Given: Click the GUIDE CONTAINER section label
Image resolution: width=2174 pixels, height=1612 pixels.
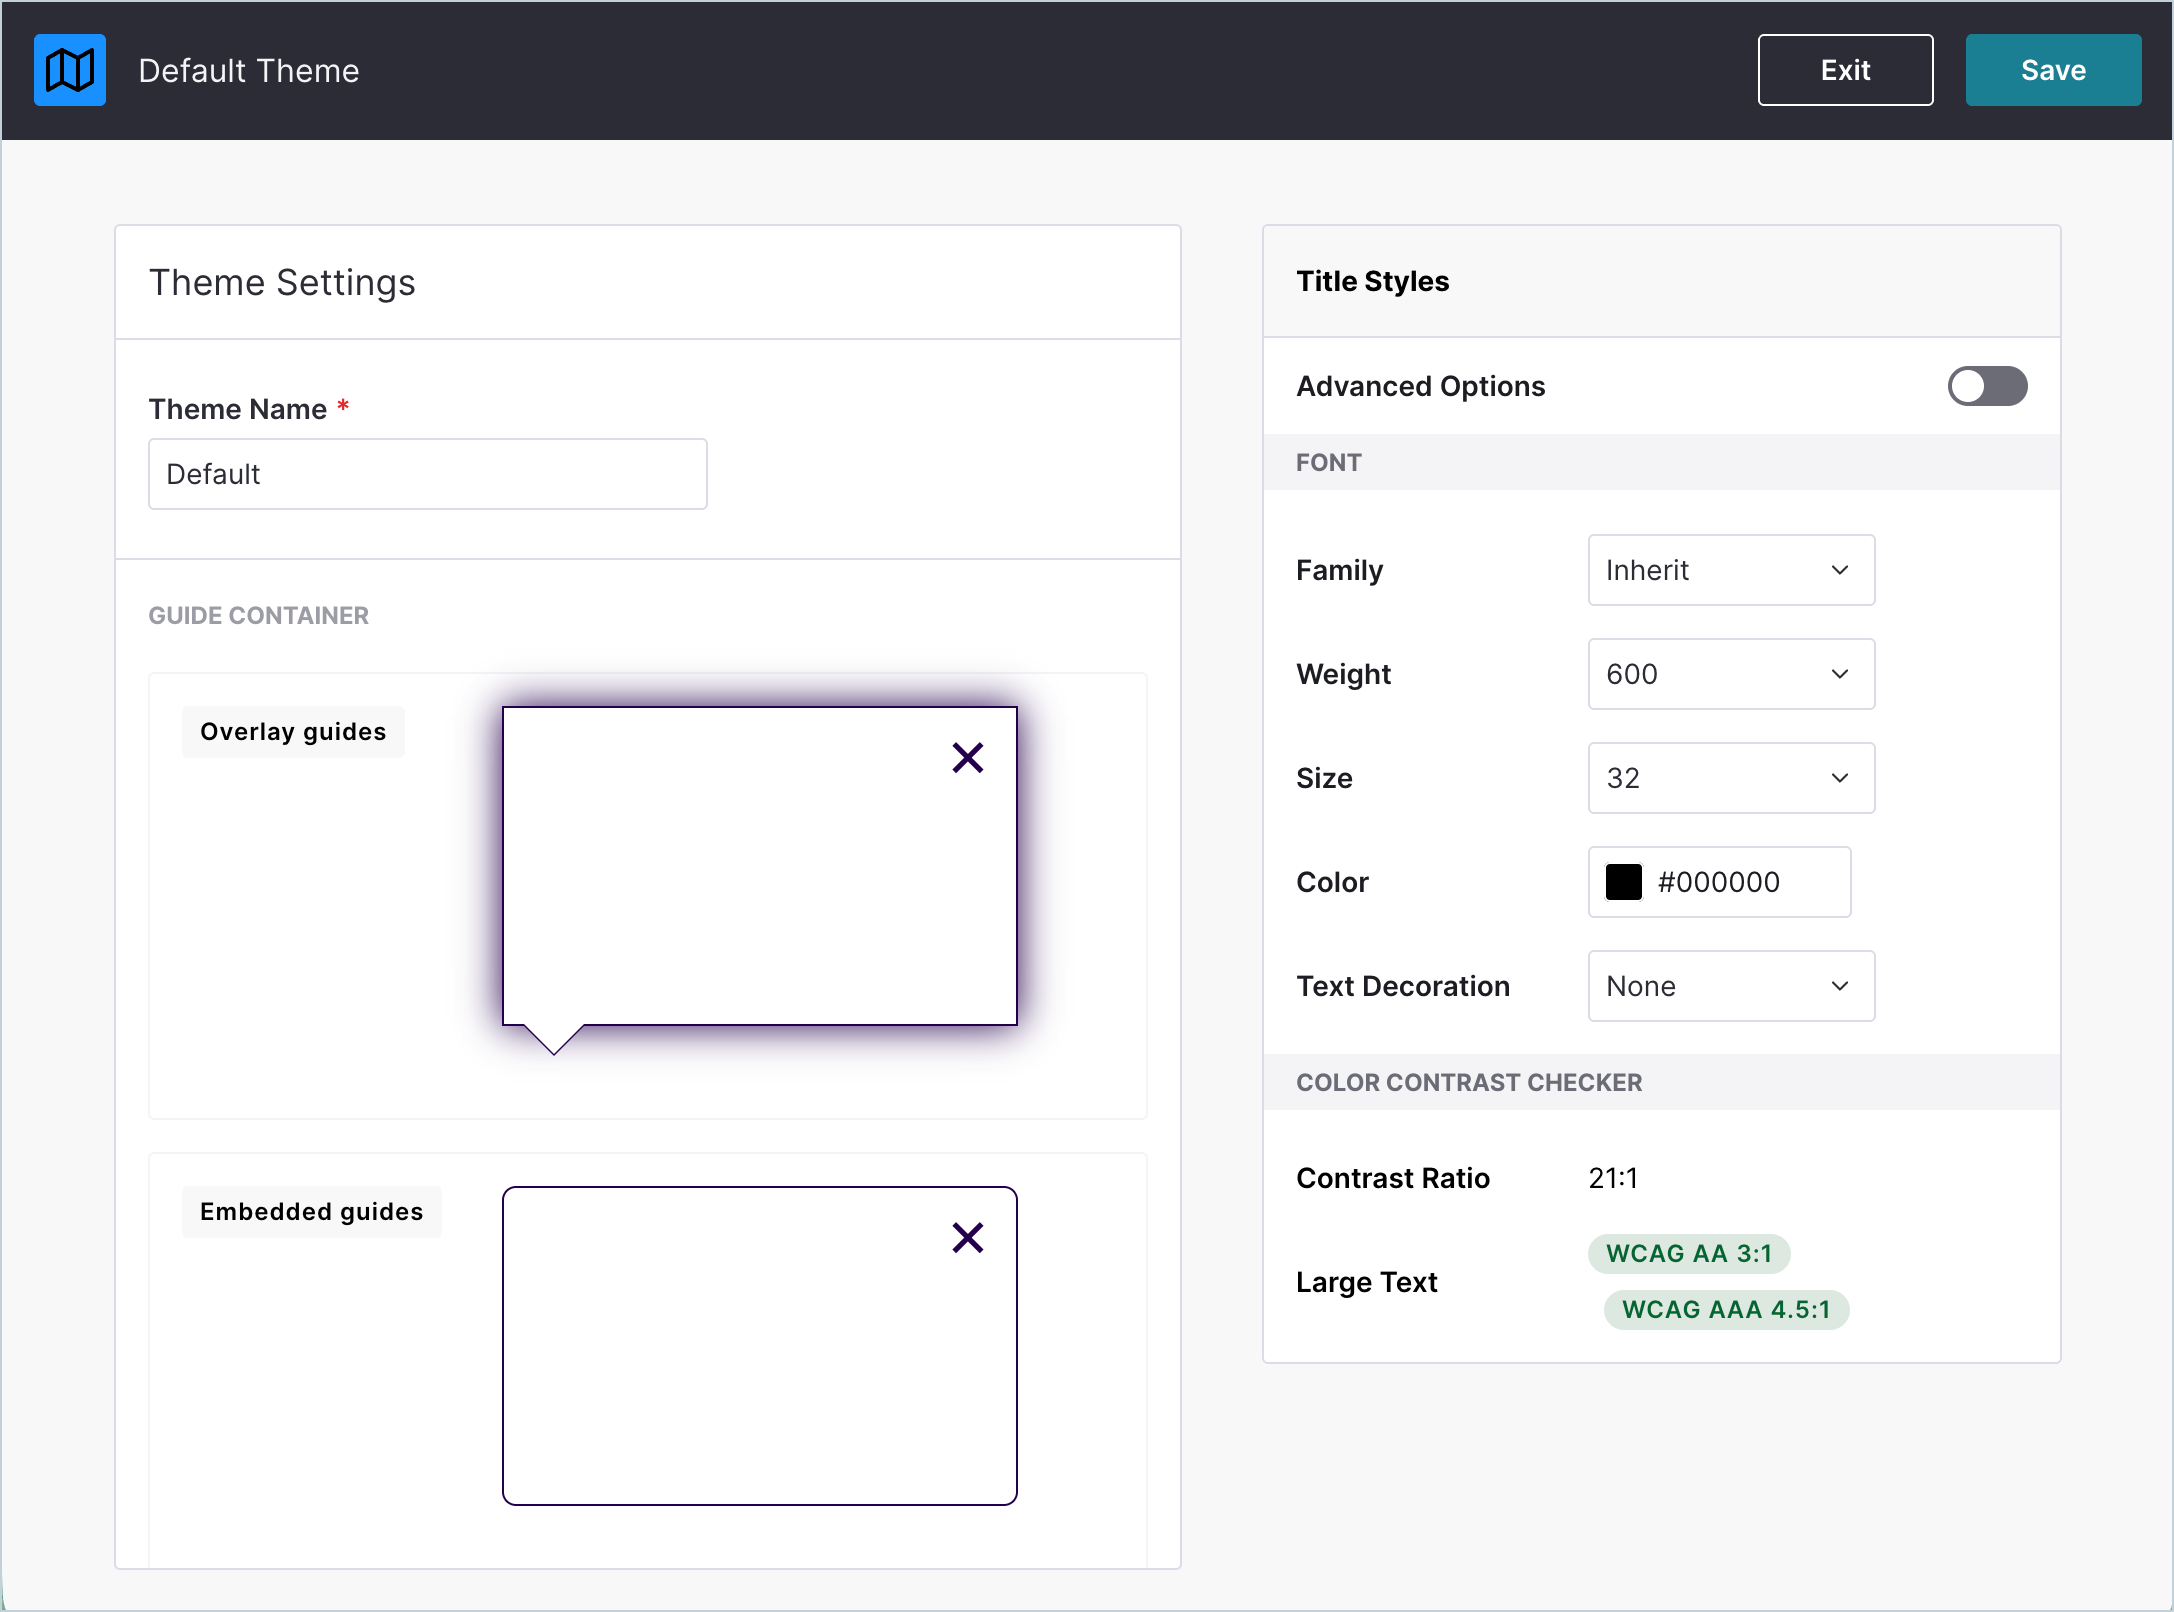Looking at the screenshot, I should (x=258, y=615).
